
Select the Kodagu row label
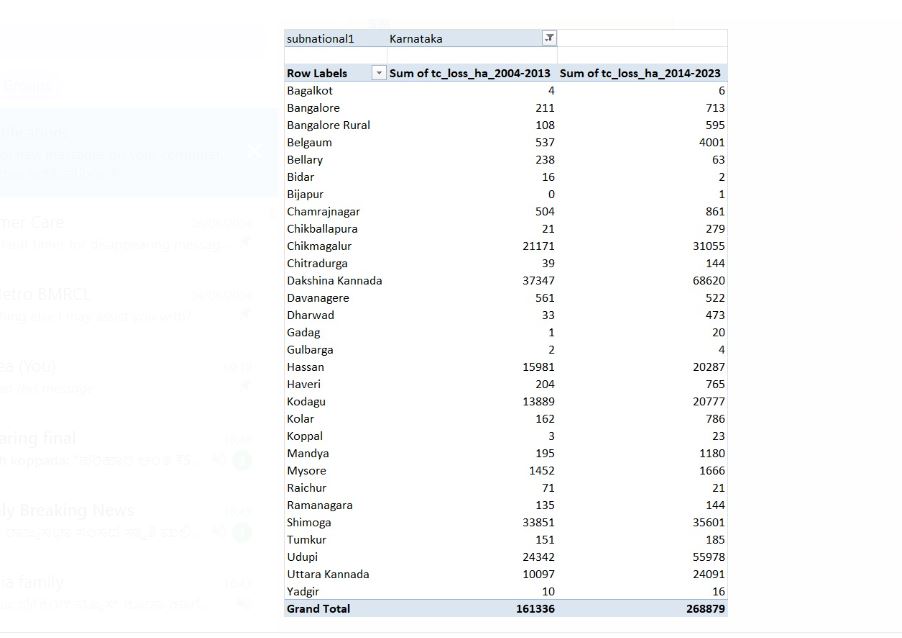(x=306, y=402)
